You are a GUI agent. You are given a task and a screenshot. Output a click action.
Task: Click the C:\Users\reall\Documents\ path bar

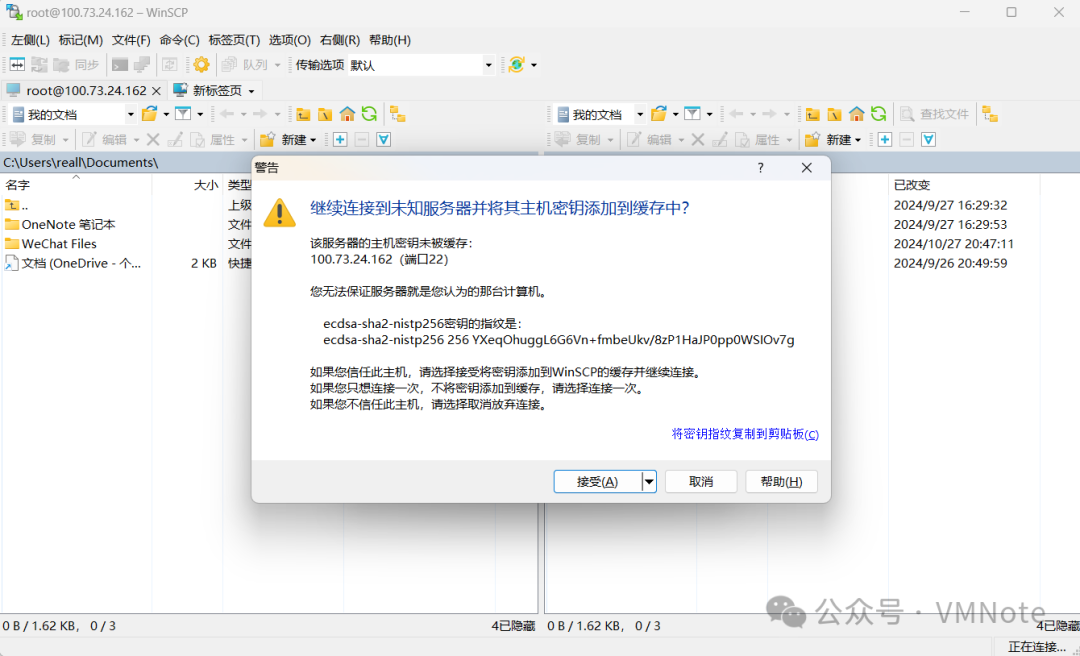point(127,163)
